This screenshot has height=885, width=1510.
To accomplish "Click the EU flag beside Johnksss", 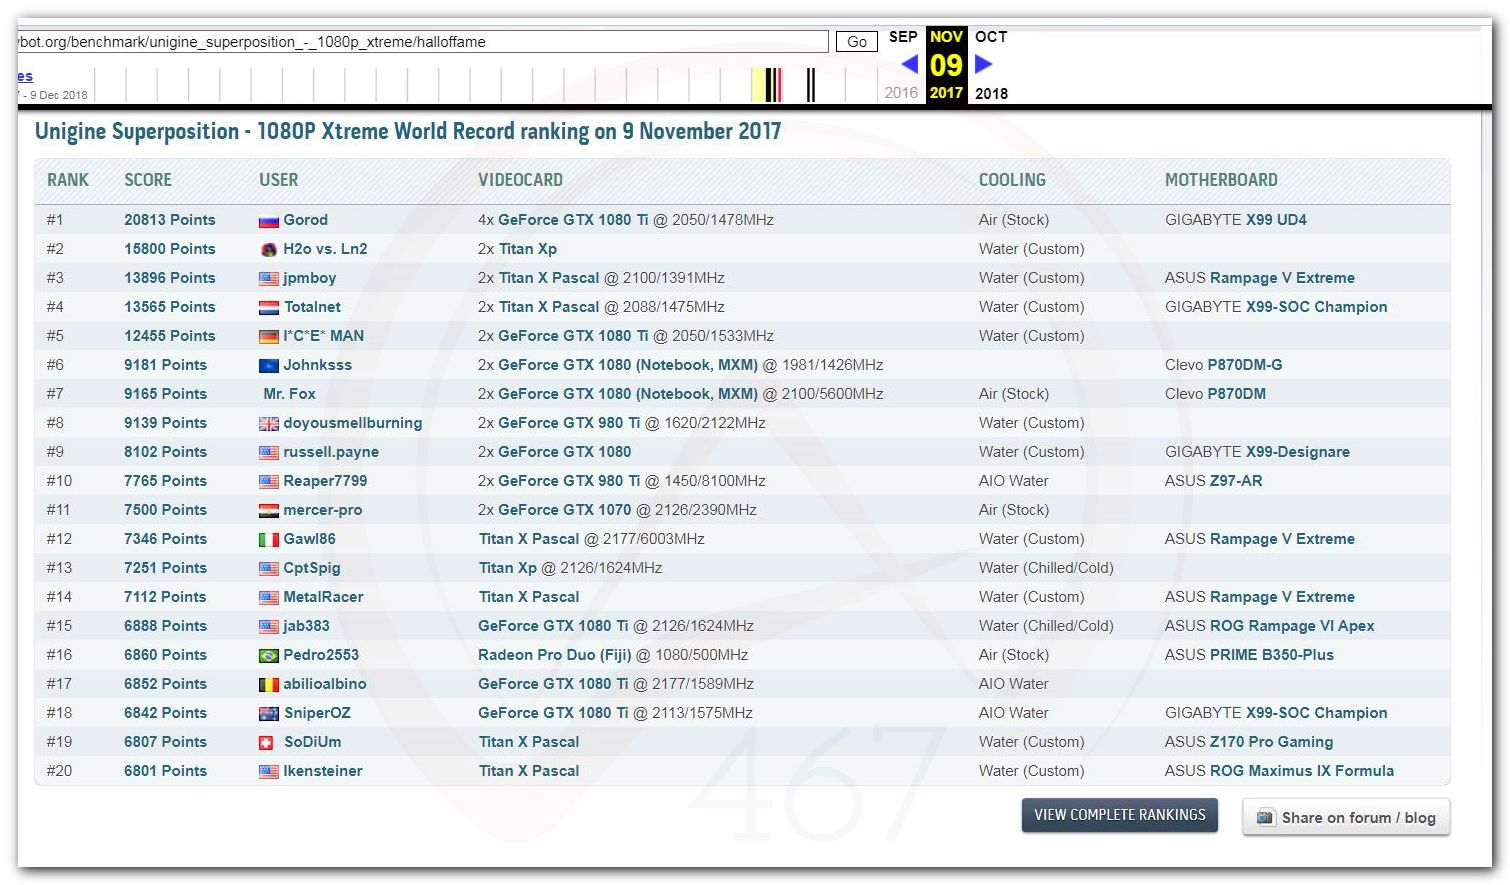I will pyautogui.click(x=268, y=366).
